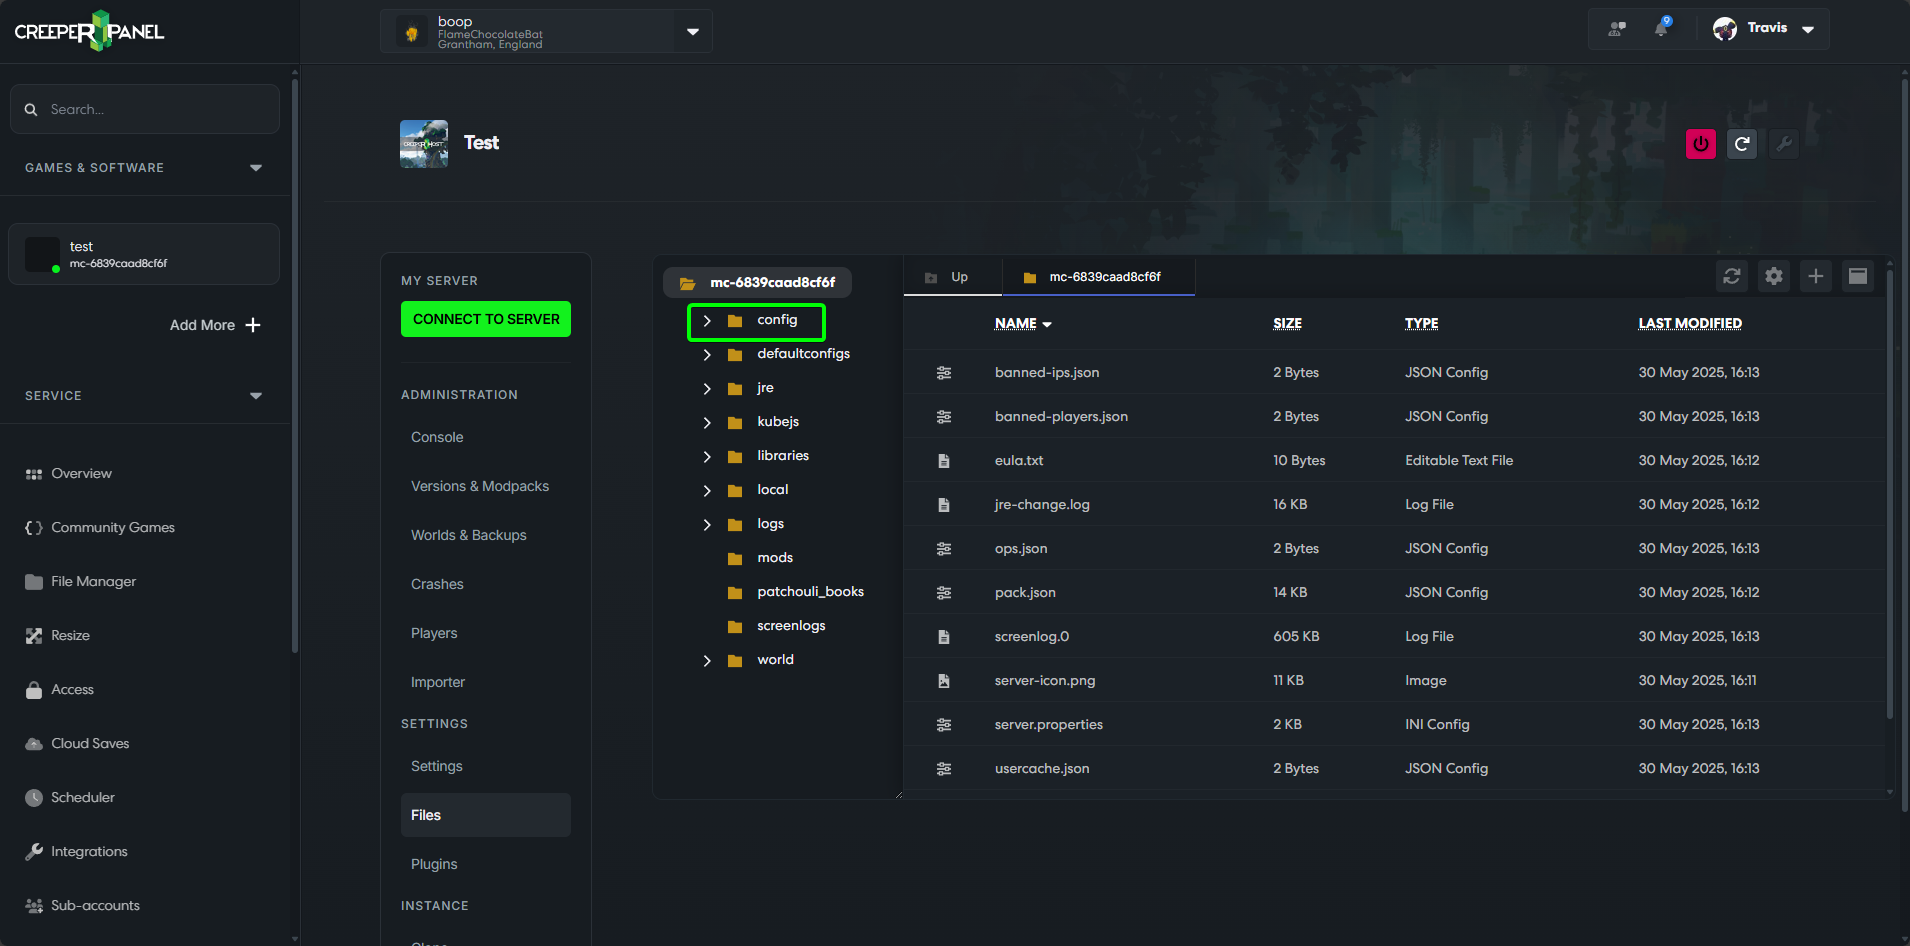This screenshot has height=946, width=1910.
Task: Expand the config folder in the file tree
Action: 707,321
